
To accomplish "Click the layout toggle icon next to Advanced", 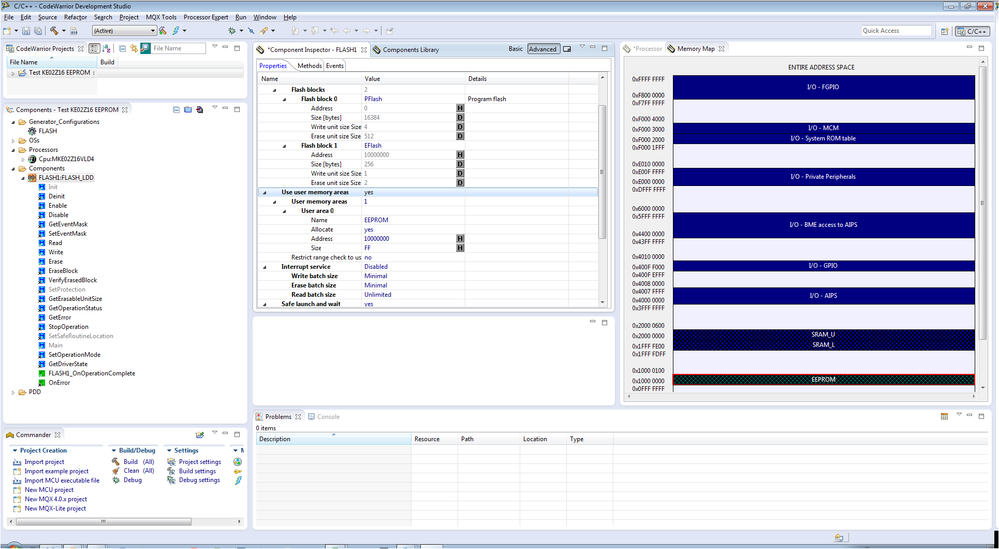I will (x=567, y=49).
